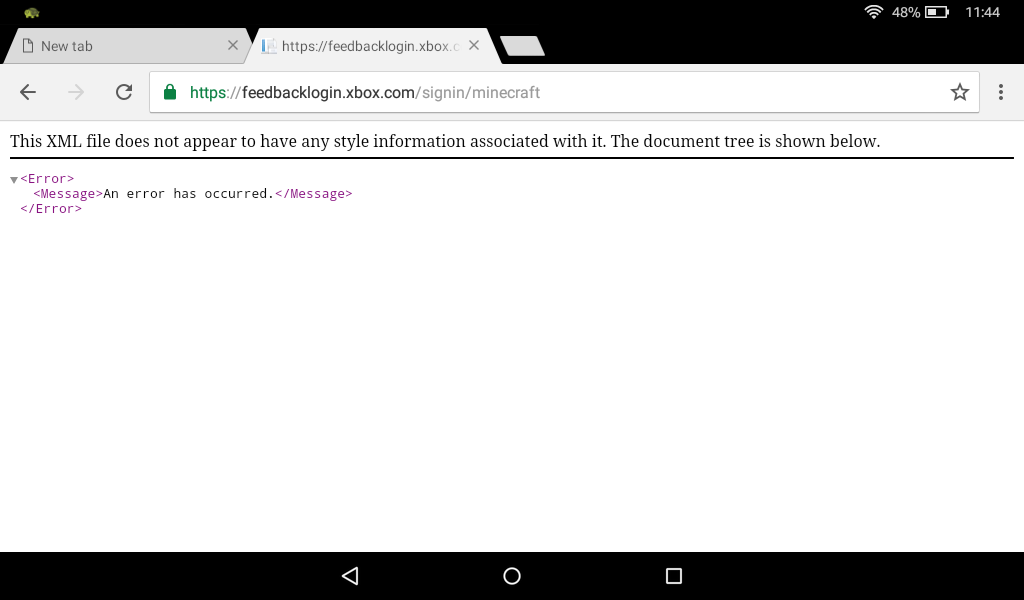The width and height of the screenshot is (1024, 600).
Task: Tap the battery status icon
Action: coord(936,12)
